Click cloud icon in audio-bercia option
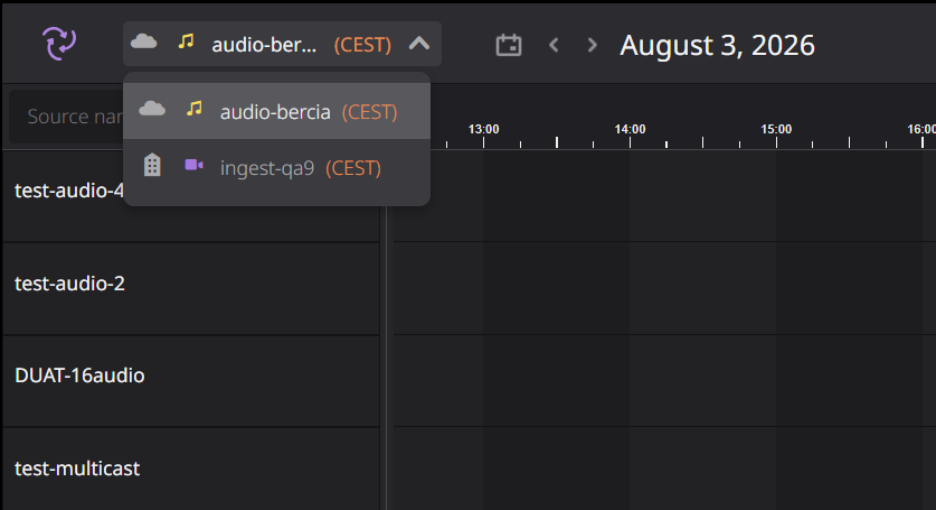936x510 pixels. coord(152,109)
